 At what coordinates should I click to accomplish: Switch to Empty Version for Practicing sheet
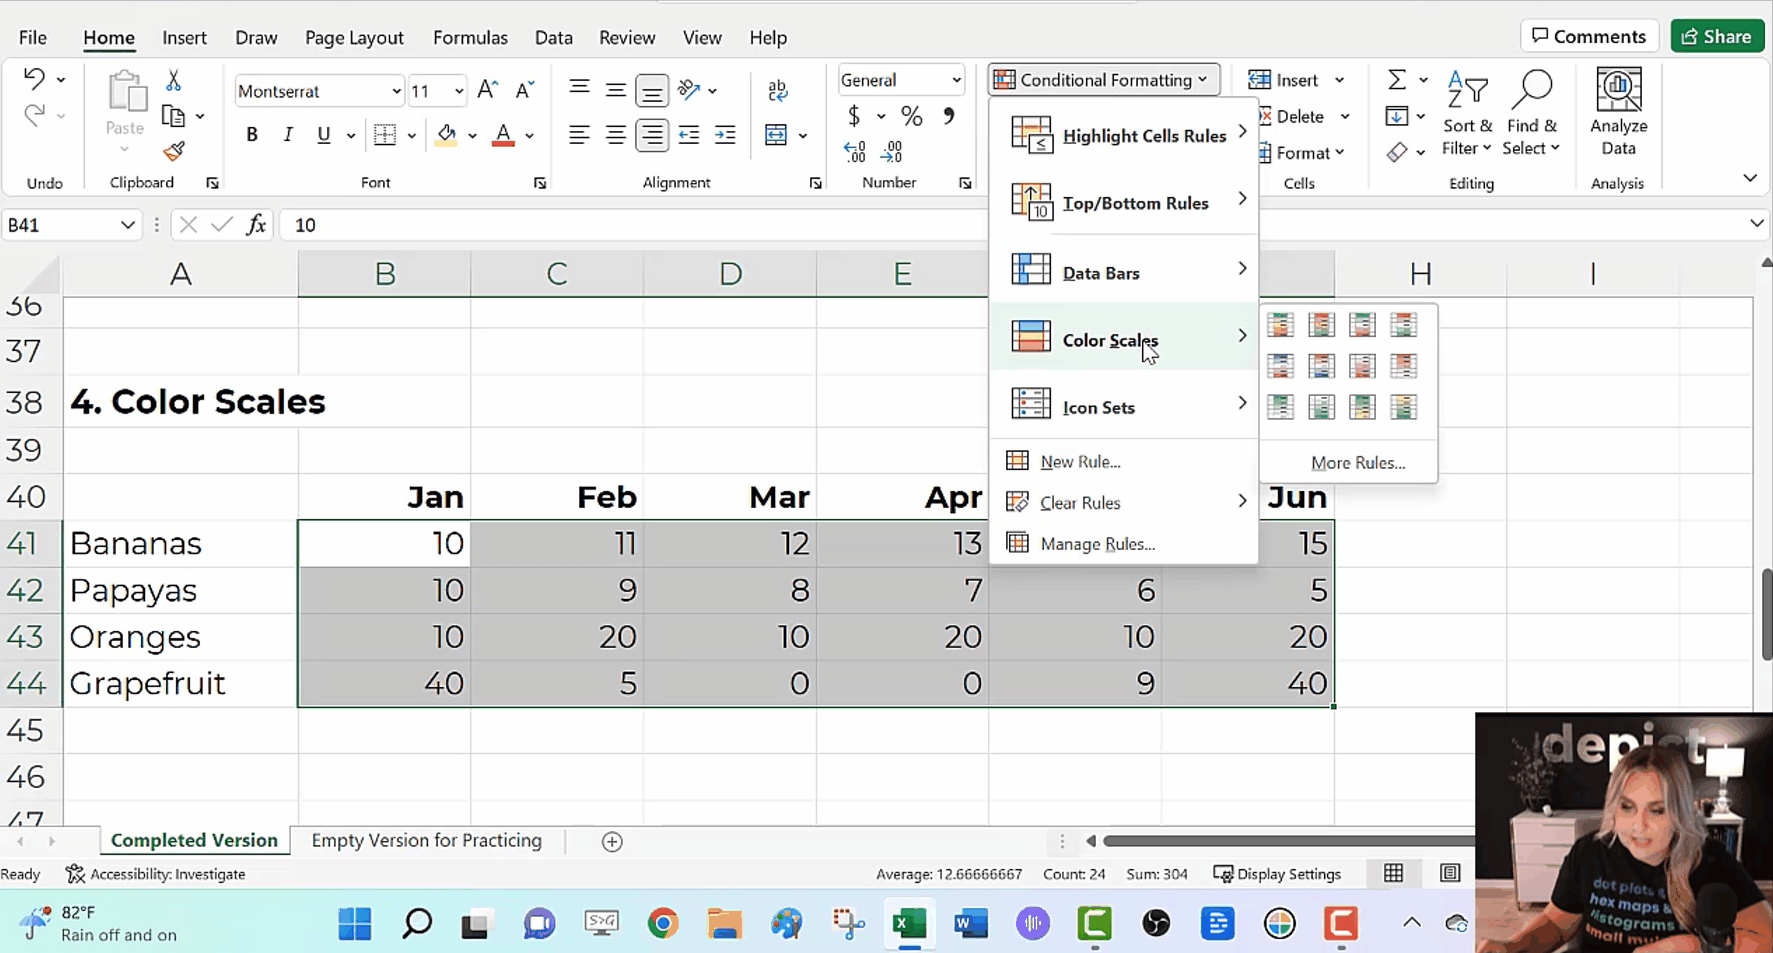(427, 841)
